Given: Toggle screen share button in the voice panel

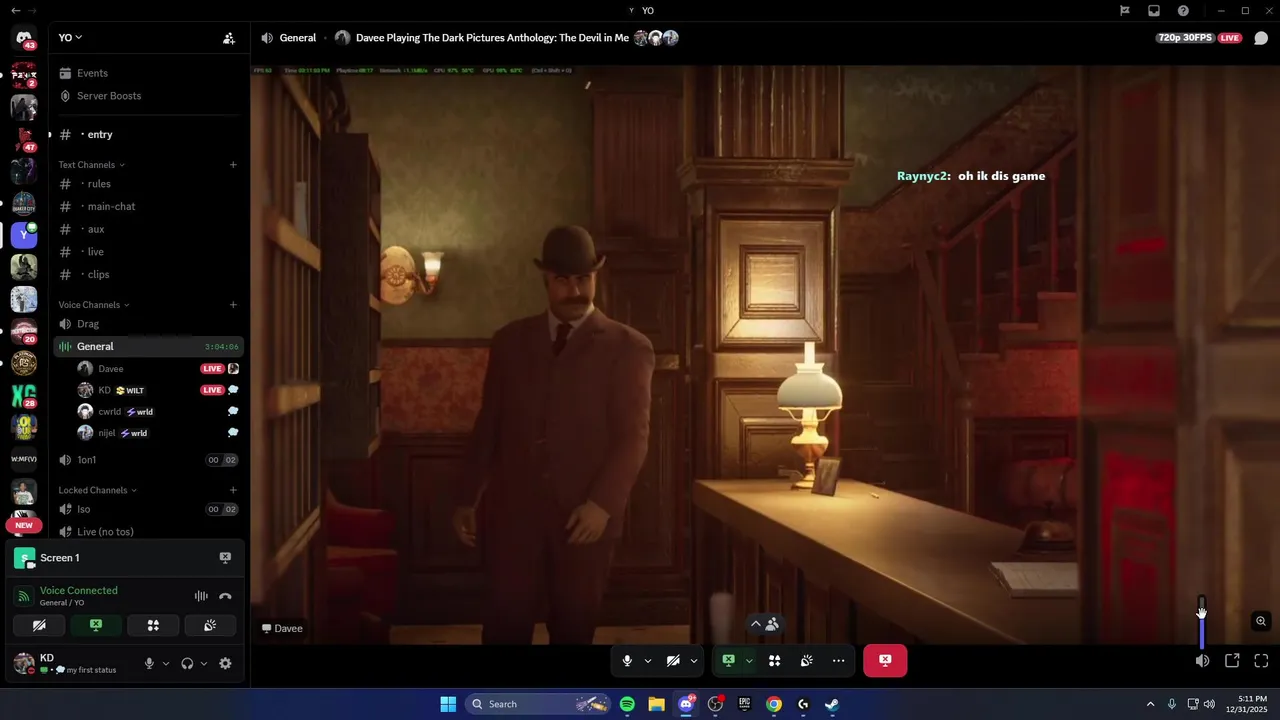Looking at the screenshot, I should point(96,625).
